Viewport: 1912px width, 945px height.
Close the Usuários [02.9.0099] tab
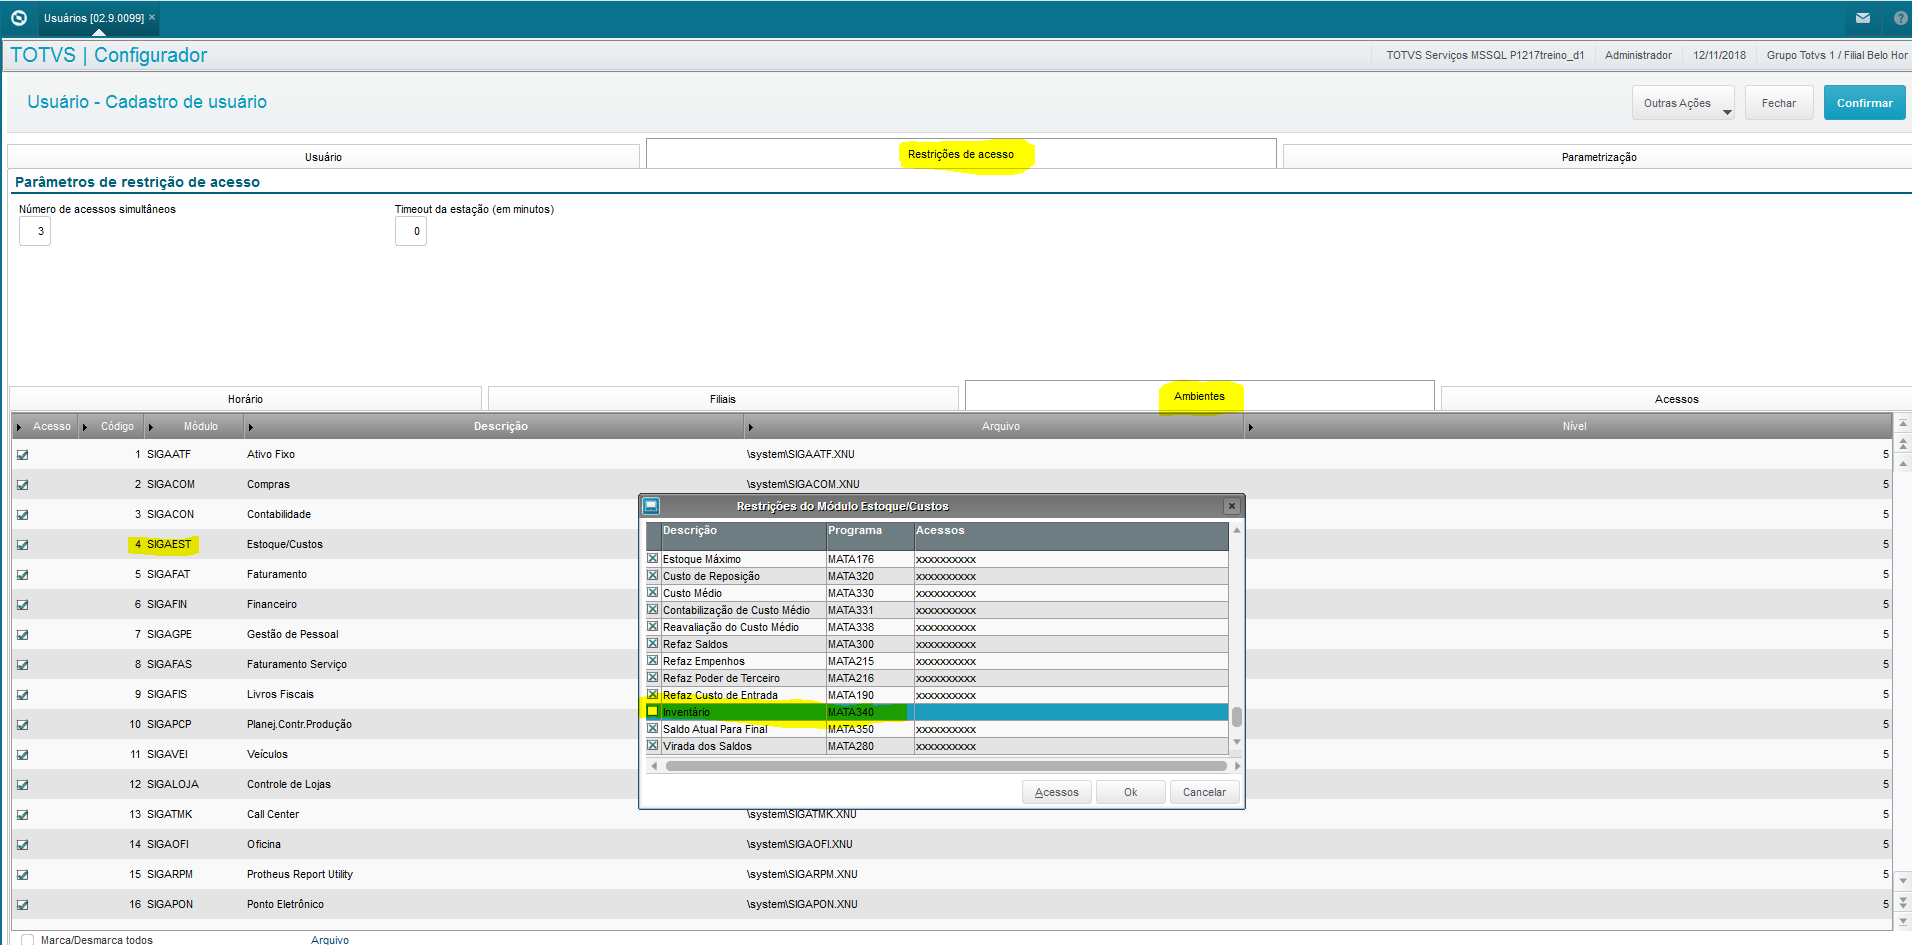click(x=152, y=17)
